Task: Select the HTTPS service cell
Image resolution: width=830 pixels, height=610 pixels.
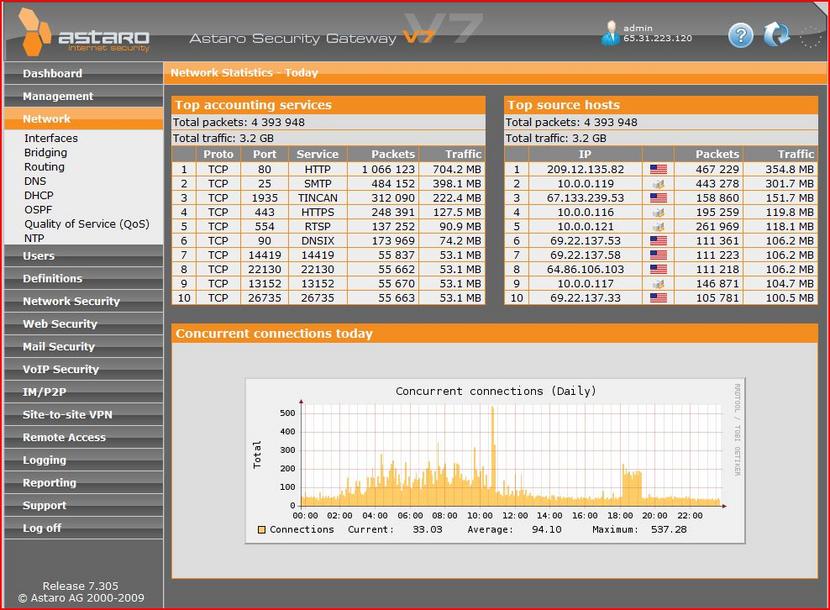Action: (x=318, y=212)
